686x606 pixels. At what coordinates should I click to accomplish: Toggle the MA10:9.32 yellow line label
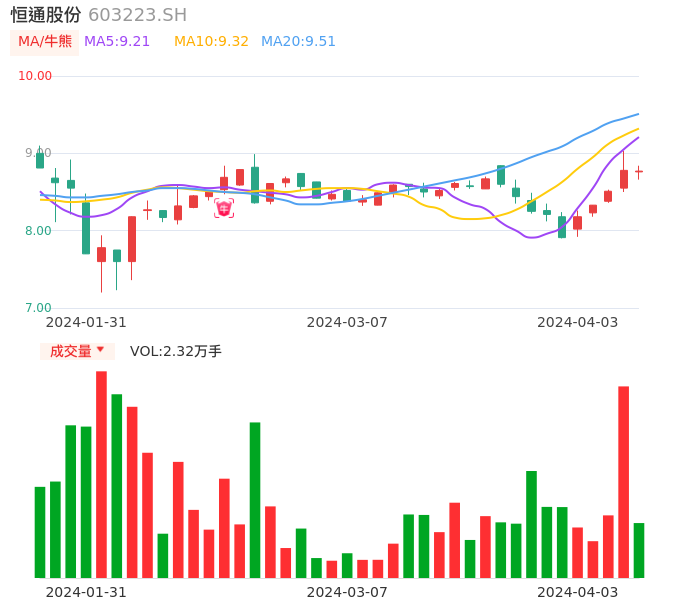click(x=211, y=41)
